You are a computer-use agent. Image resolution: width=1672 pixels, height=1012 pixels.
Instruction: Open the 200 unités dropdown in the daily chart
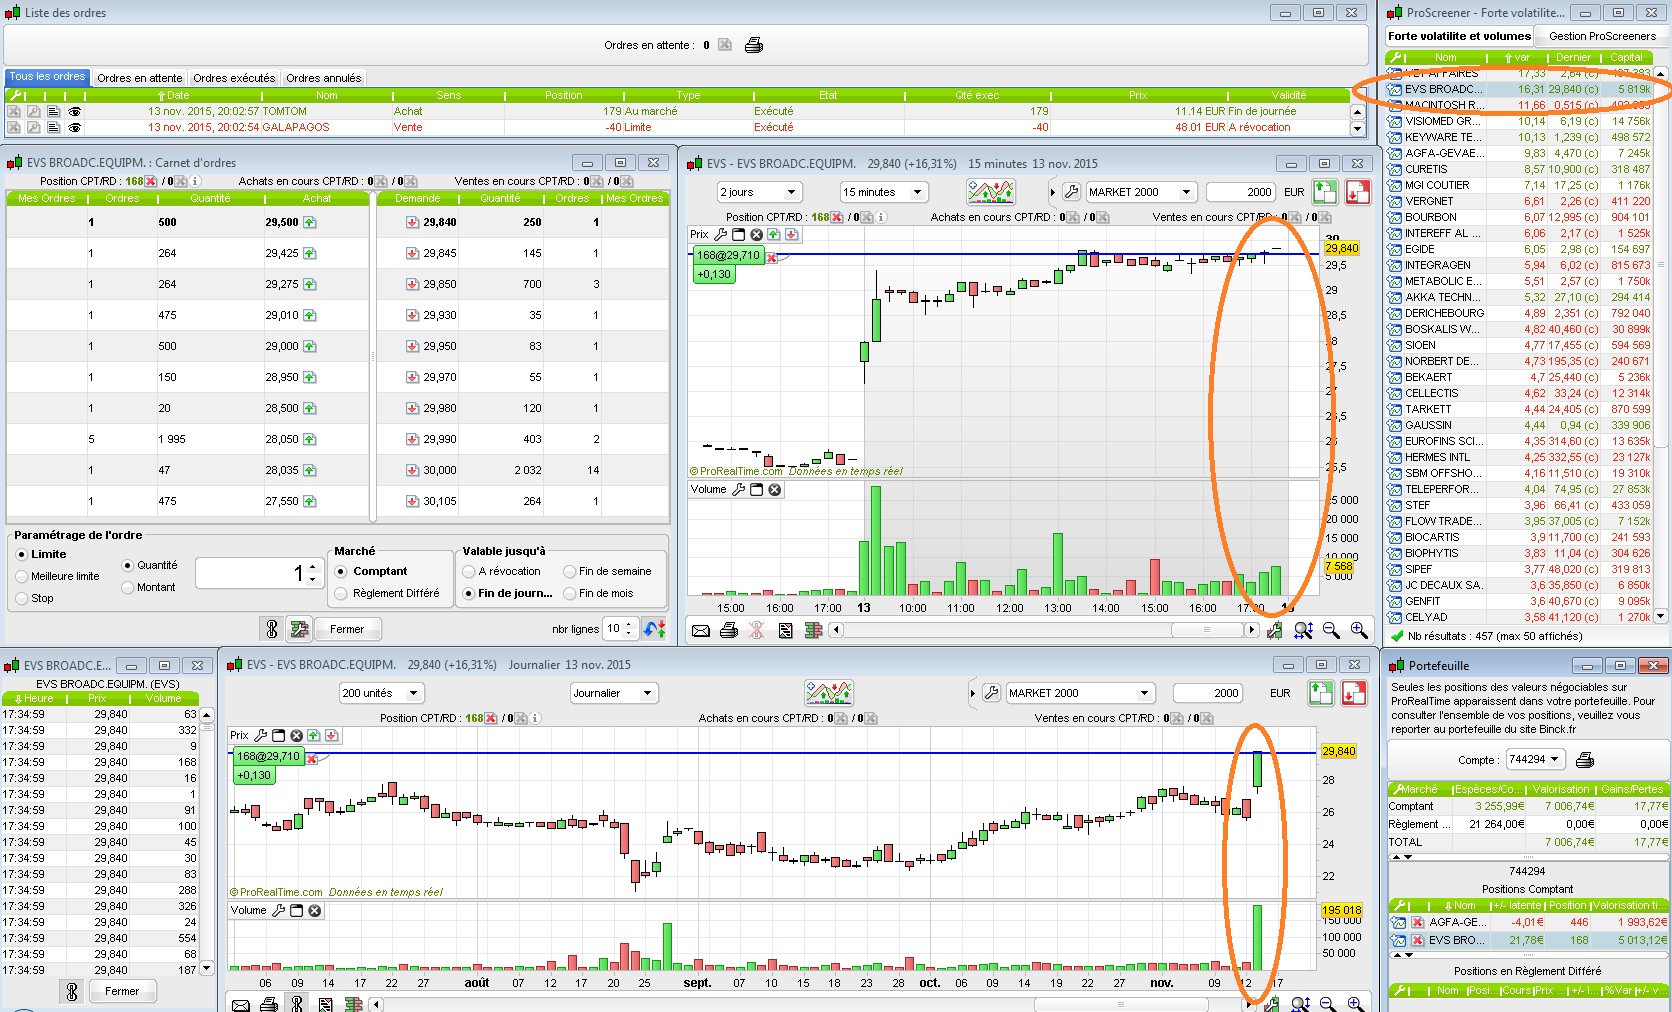coord(382,693)
